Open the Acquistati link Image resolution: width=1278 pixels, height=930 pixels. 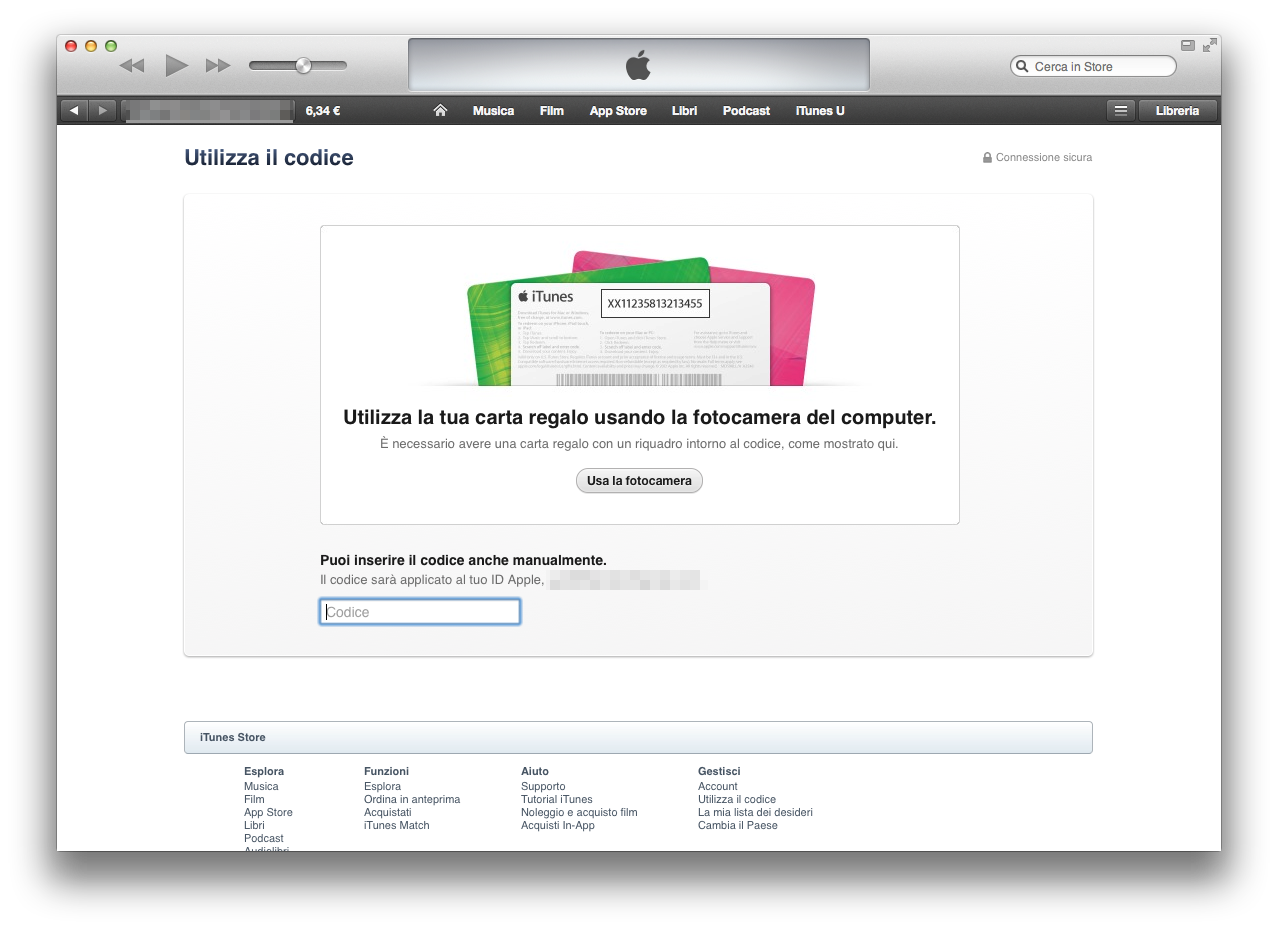tap(388, 812)
